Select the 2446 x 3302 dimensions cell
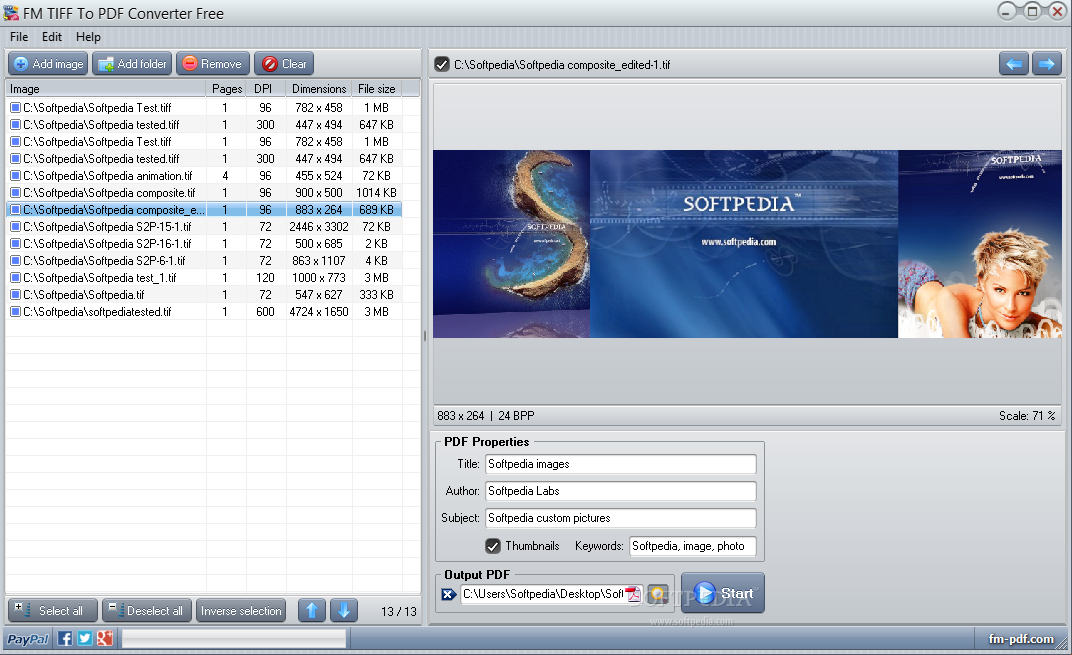 click(x=319, y=226)
